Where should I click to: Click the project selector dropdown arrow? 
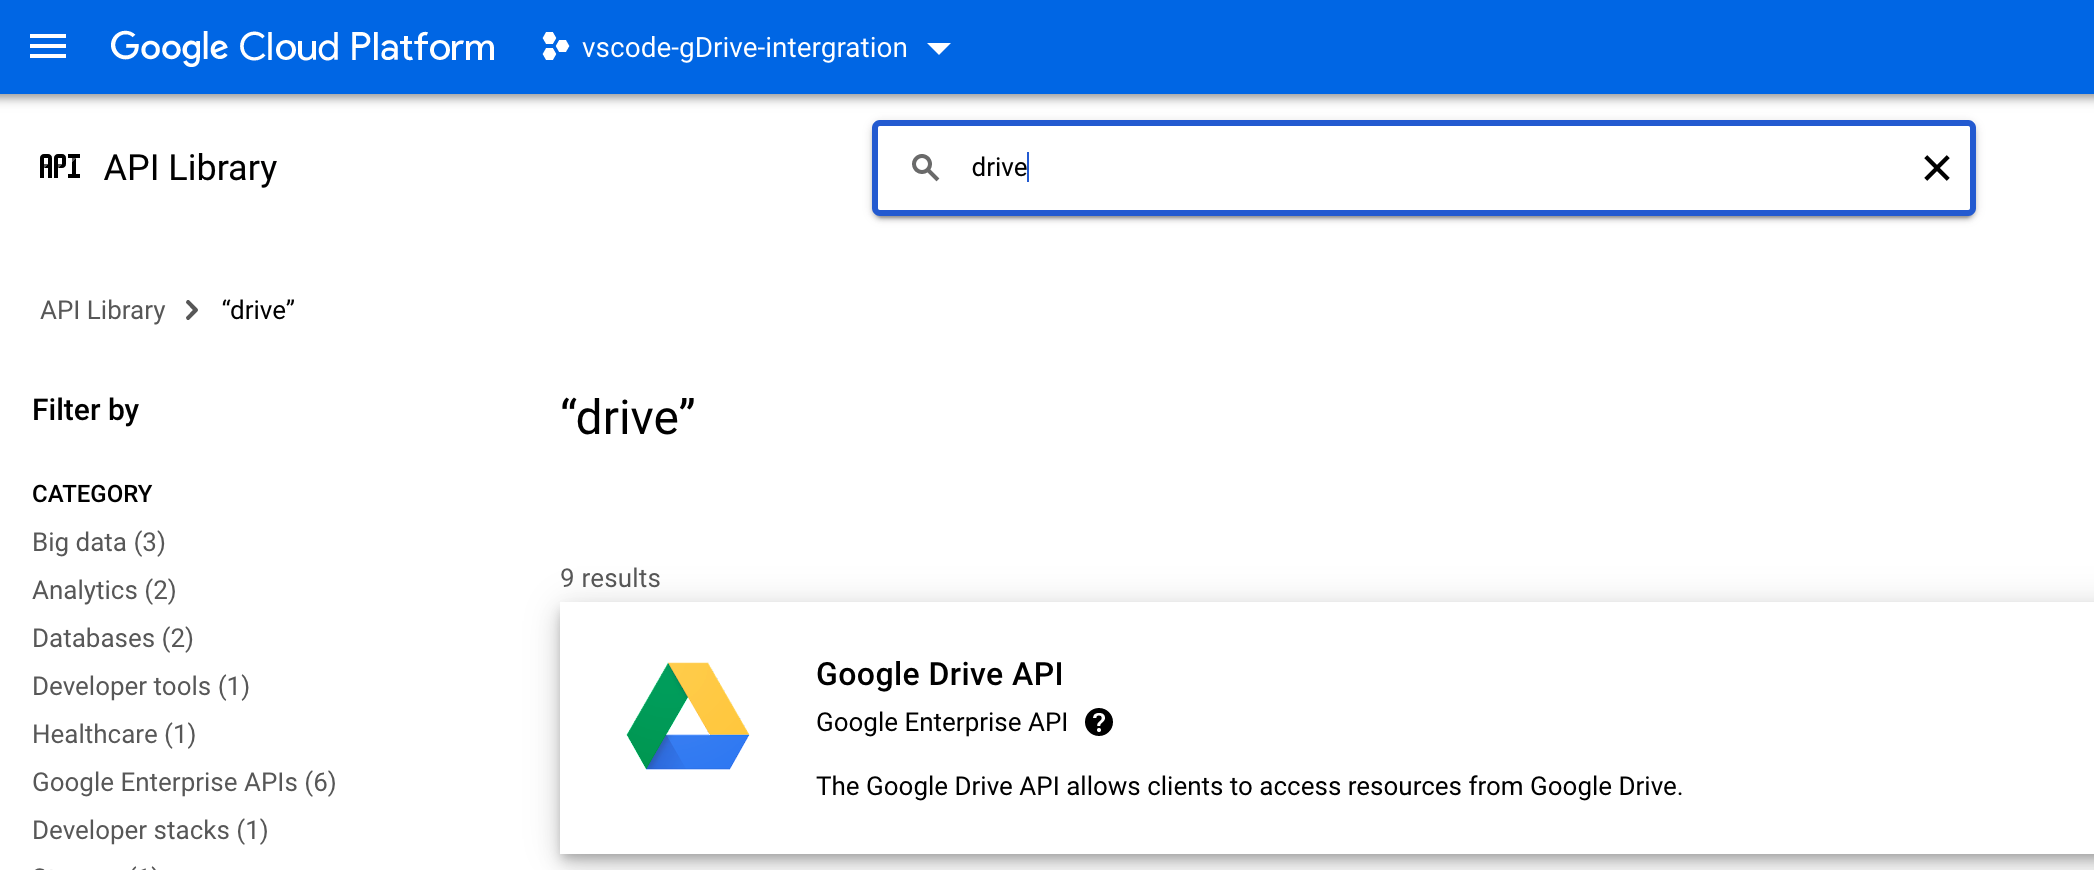click(939, 49)
